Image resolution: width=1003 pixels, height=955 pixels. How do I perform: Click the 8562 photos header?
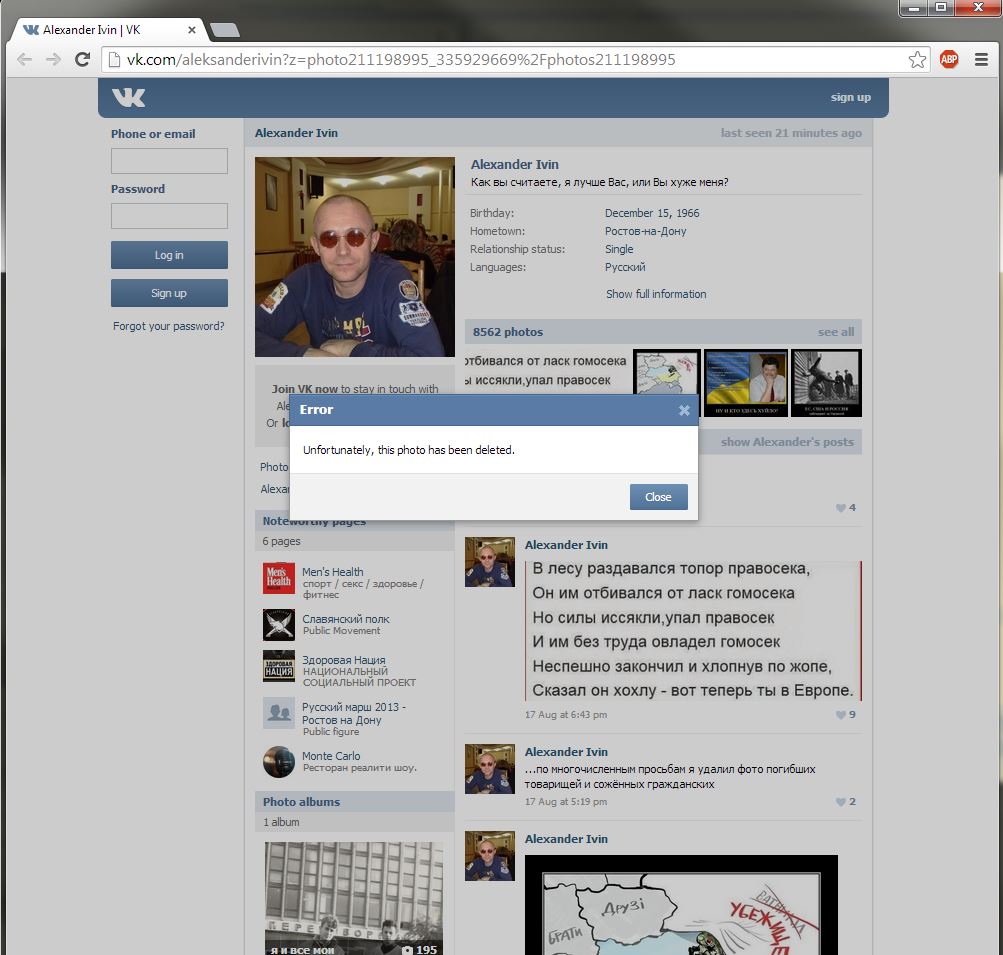coord(508,332)
